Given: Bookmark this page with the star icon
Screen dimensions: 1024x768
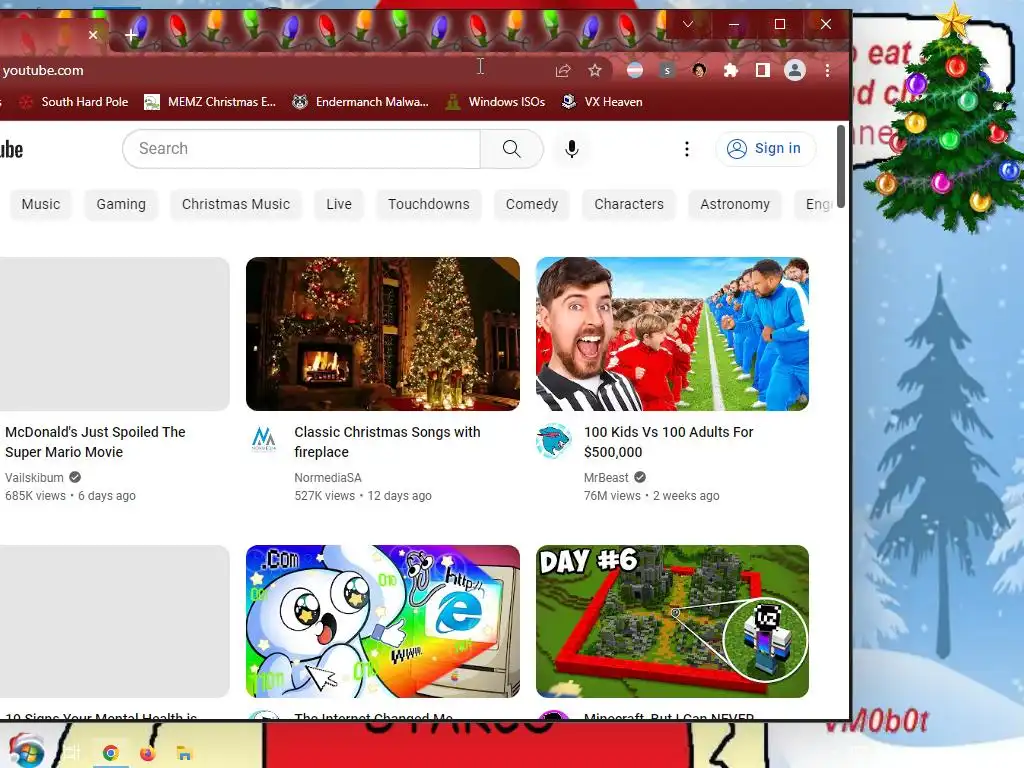Looking at the screenshot, I should coord(594,71).
